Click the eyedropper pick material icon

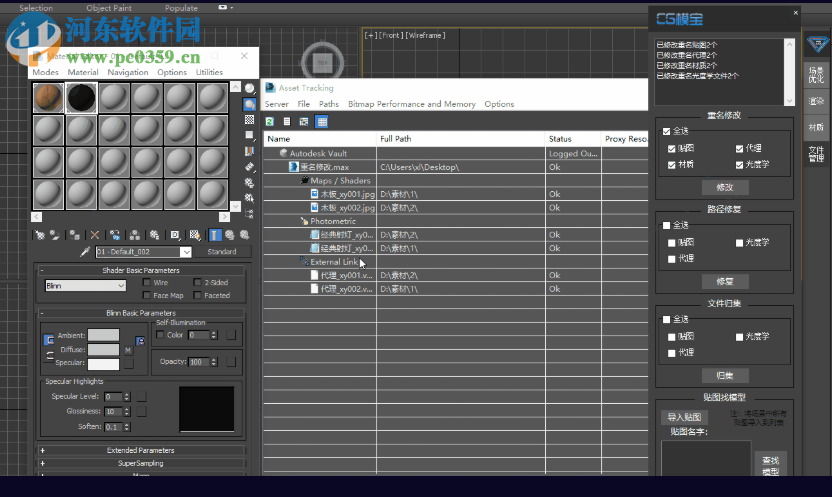(x=86, y=252)
